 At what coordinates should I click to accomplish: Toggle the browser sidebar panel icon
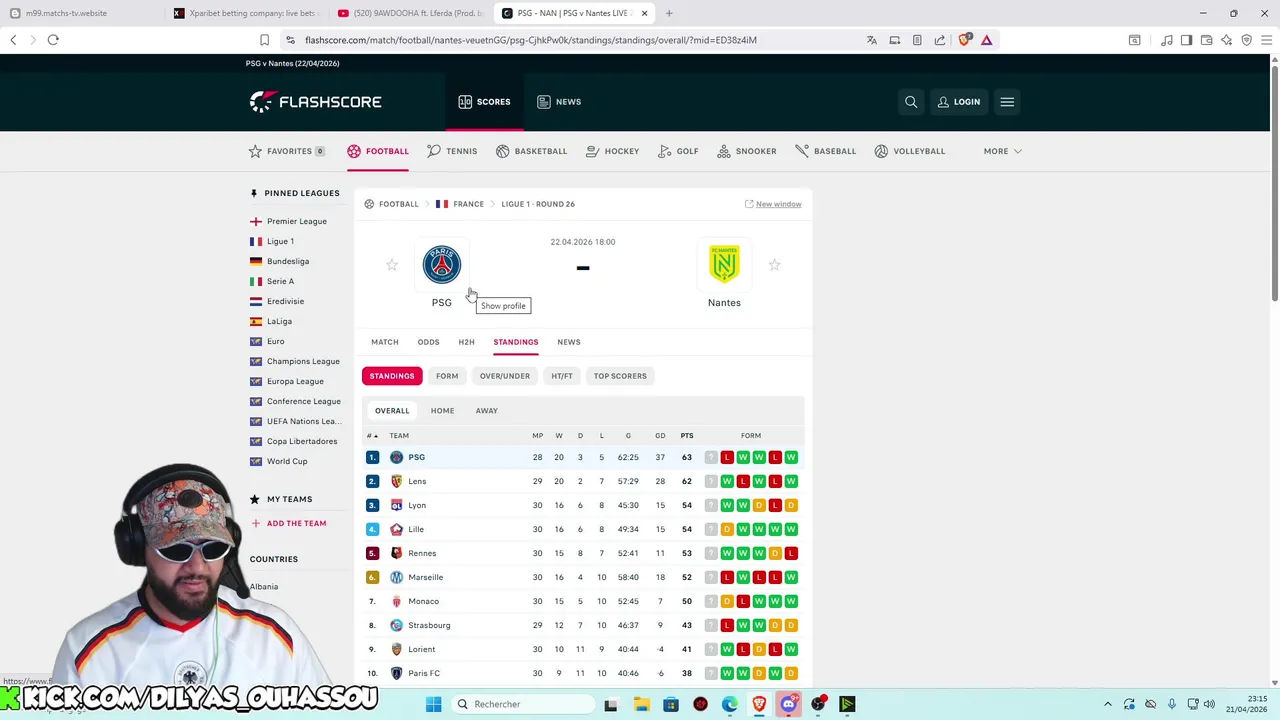coord(1186,40)
